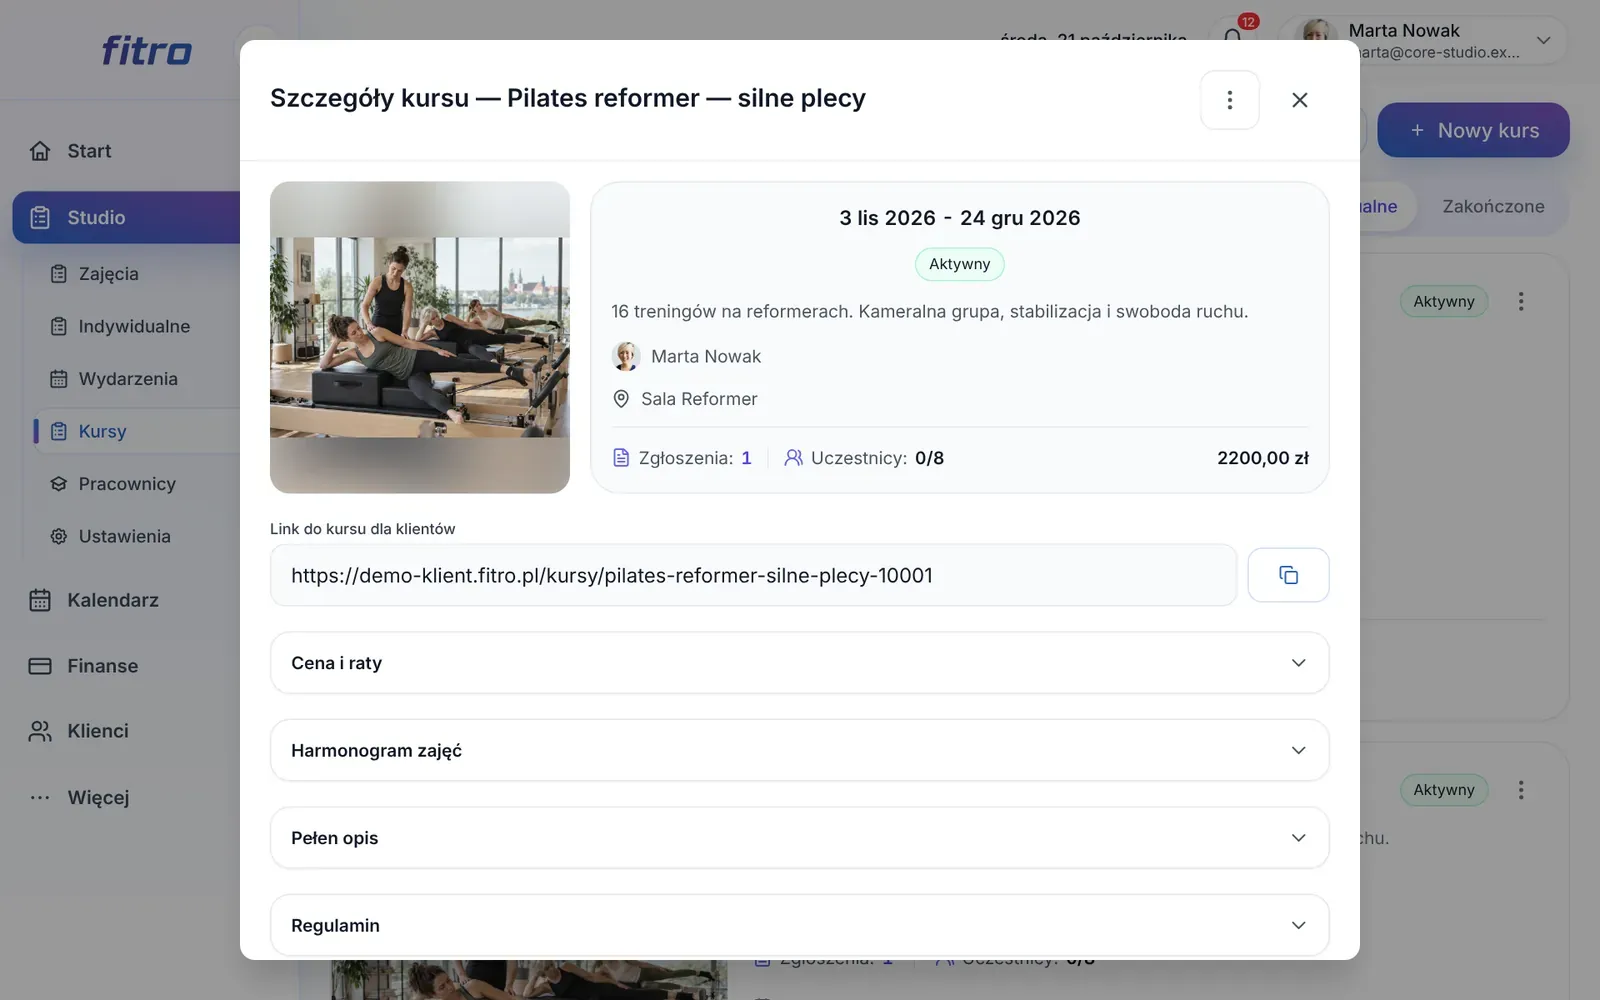The image size is (1600, 1000).
Task: Click the Aktywny status badge in dialog
Action: click(x=959, y=264)
